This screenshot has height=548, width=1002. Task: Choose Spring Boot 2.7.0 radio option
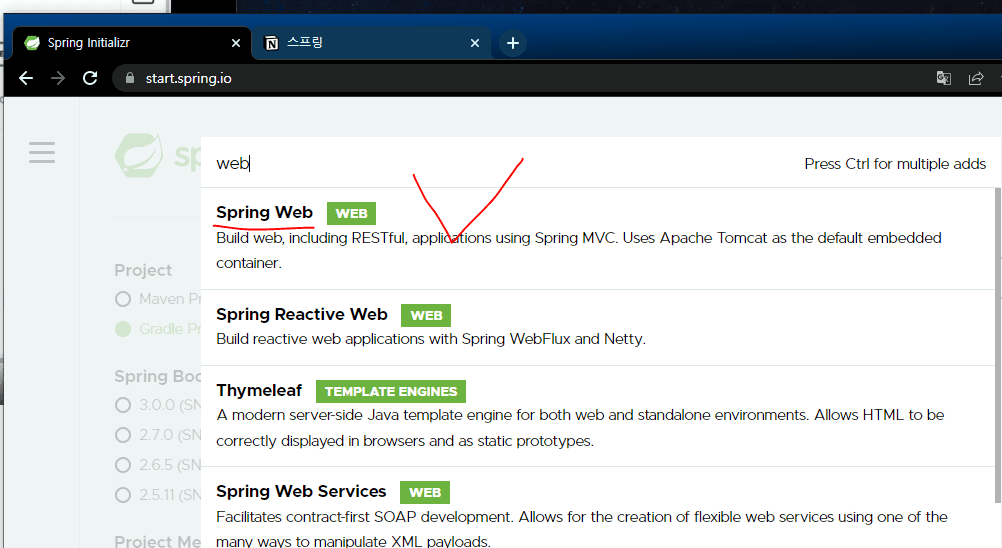tap(123, 435)
